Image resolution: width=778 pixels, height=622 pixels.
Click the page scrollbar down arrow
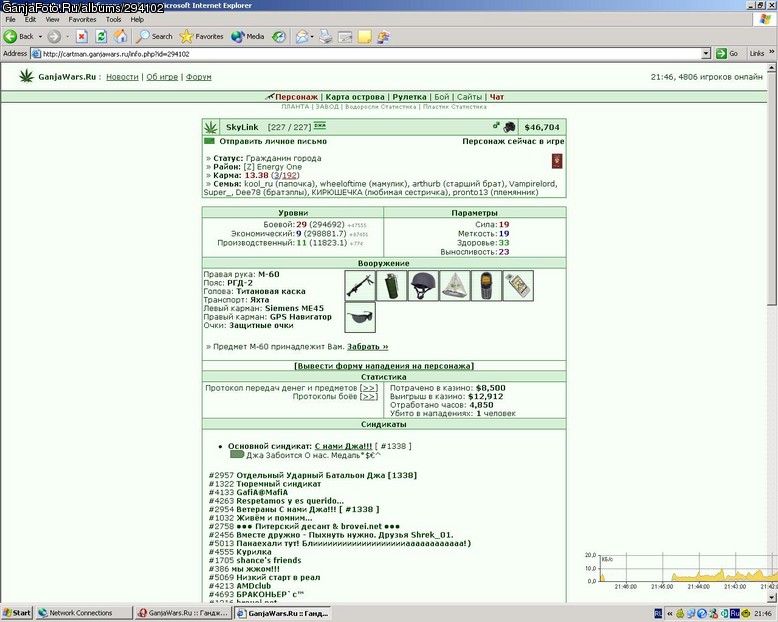(x=771, y=598)
